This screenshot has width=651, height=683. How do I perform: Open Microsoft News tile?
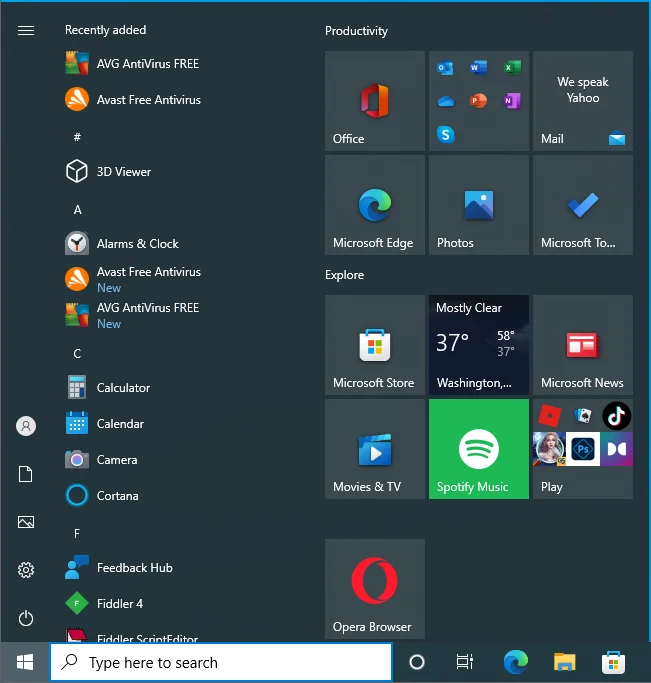click(x=583, y=345)
